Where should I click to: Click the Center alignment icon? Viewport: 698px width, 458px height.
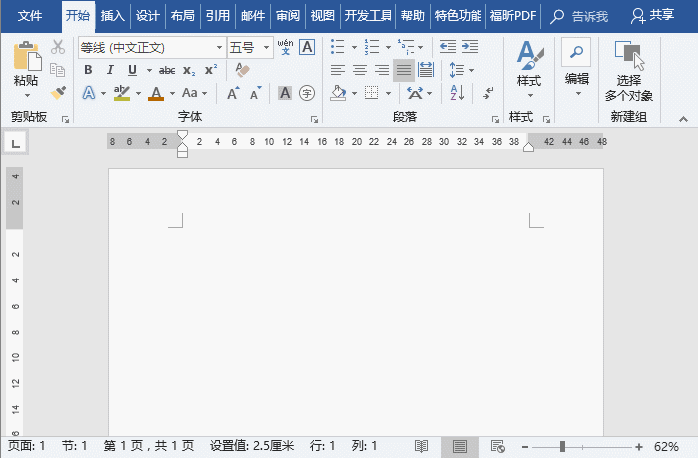coord(360,70)
